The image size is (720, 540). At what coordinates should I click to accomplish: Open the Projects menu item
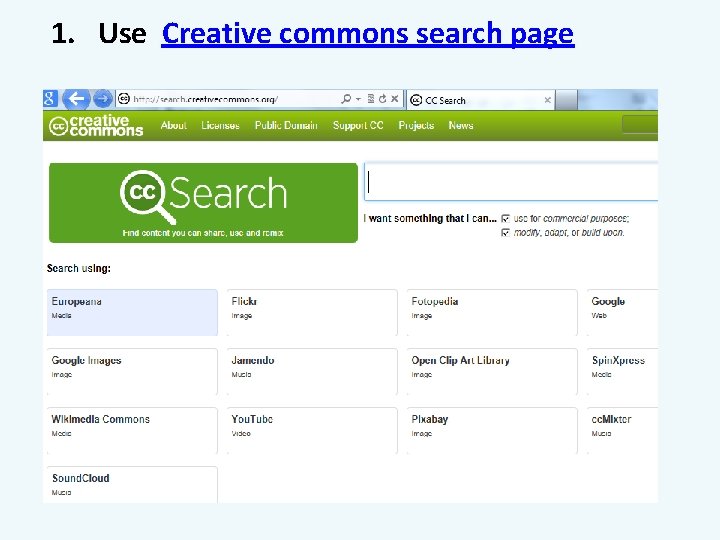pos(416,125)
